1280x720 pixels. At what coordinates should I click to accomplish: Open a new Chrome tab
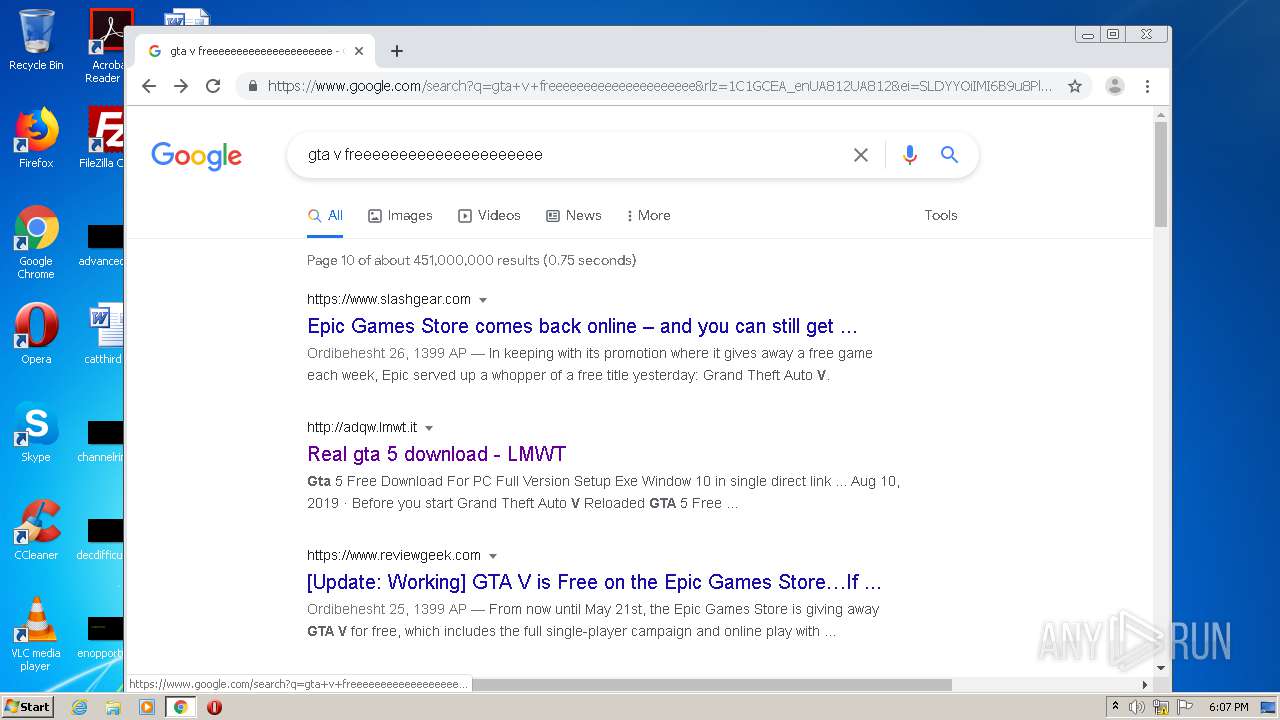pyautogui.click(x=397, y=51)
